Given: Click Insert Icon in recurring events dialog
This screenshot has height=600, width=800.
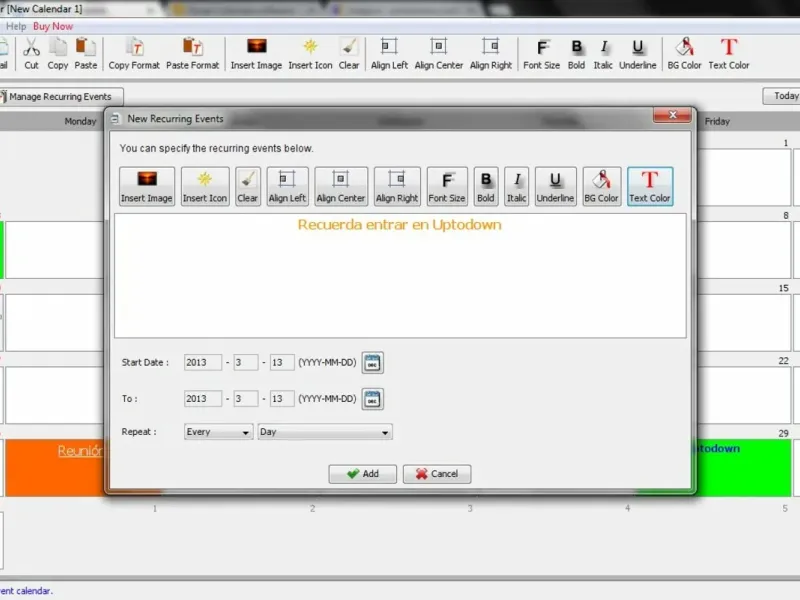Looking at the screenshot, I should (205, 186).
